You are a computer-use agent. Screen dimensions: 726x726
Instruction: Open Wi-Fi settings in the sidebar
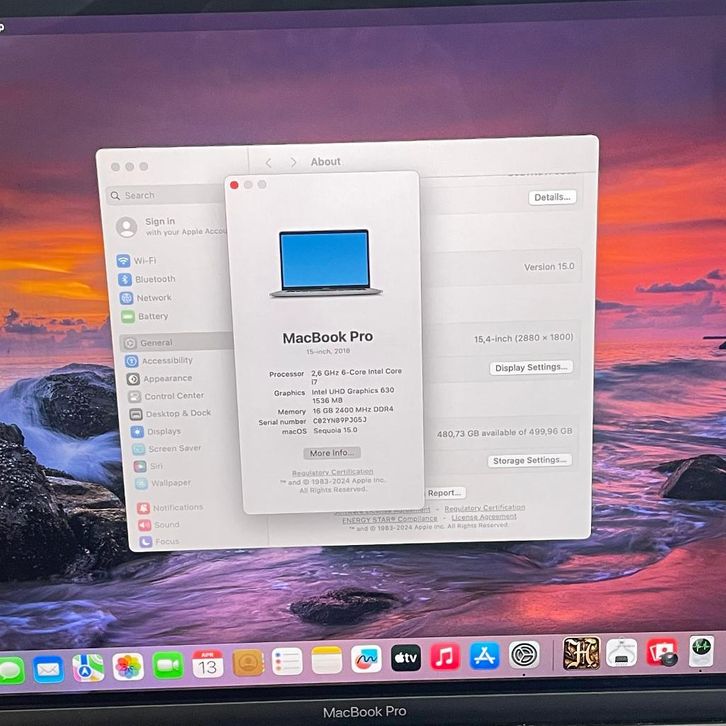click(144, 261)
